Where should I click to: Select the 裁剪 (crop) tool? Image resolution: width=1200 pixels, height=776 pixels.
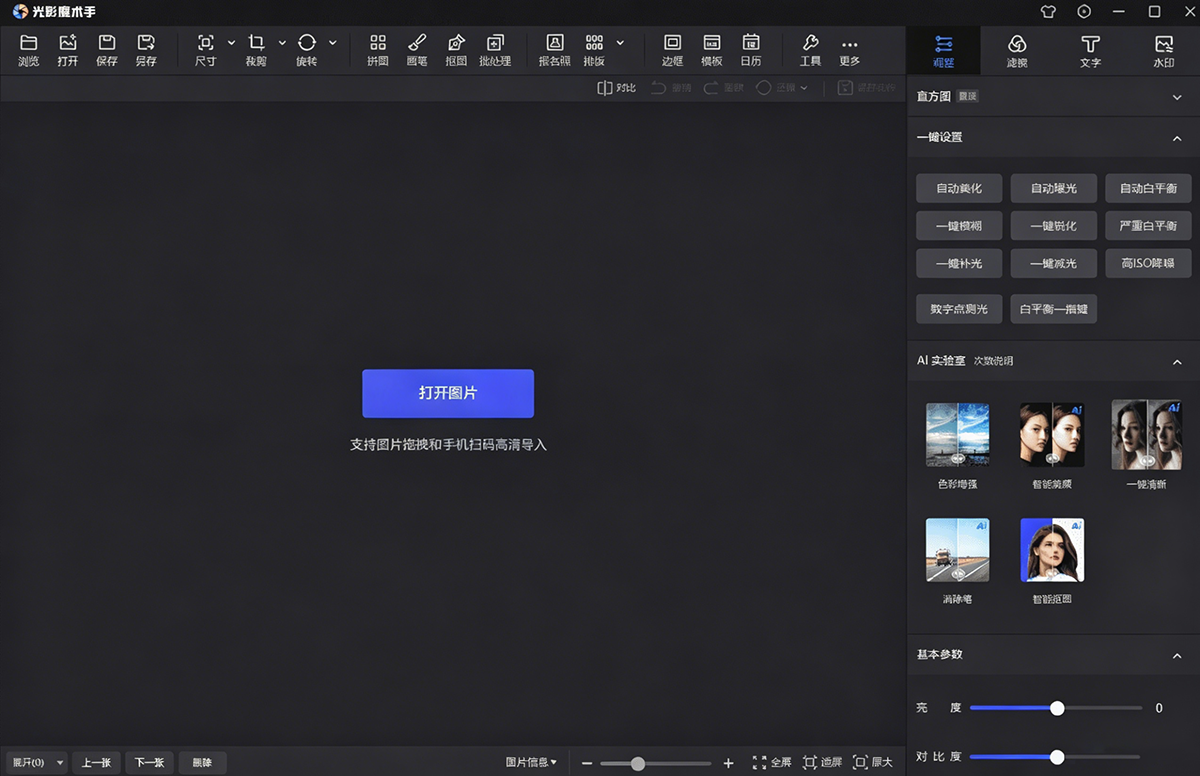(x=256, y=50)
